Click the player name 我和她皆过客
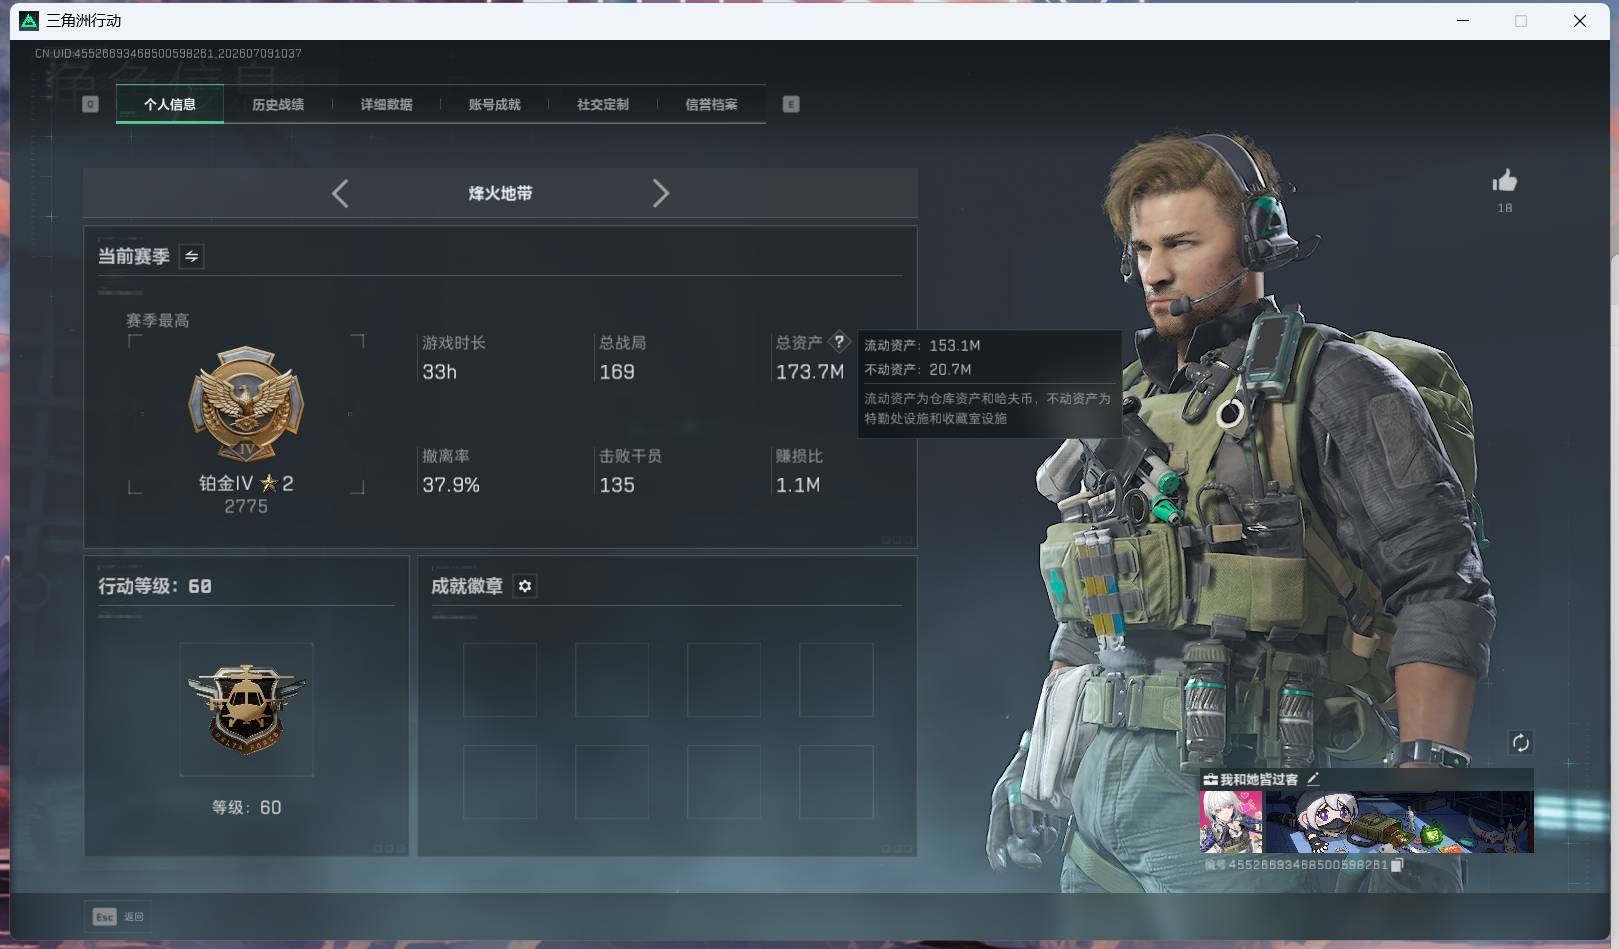The image size is (1619, 949). [x=1259, y=779]
